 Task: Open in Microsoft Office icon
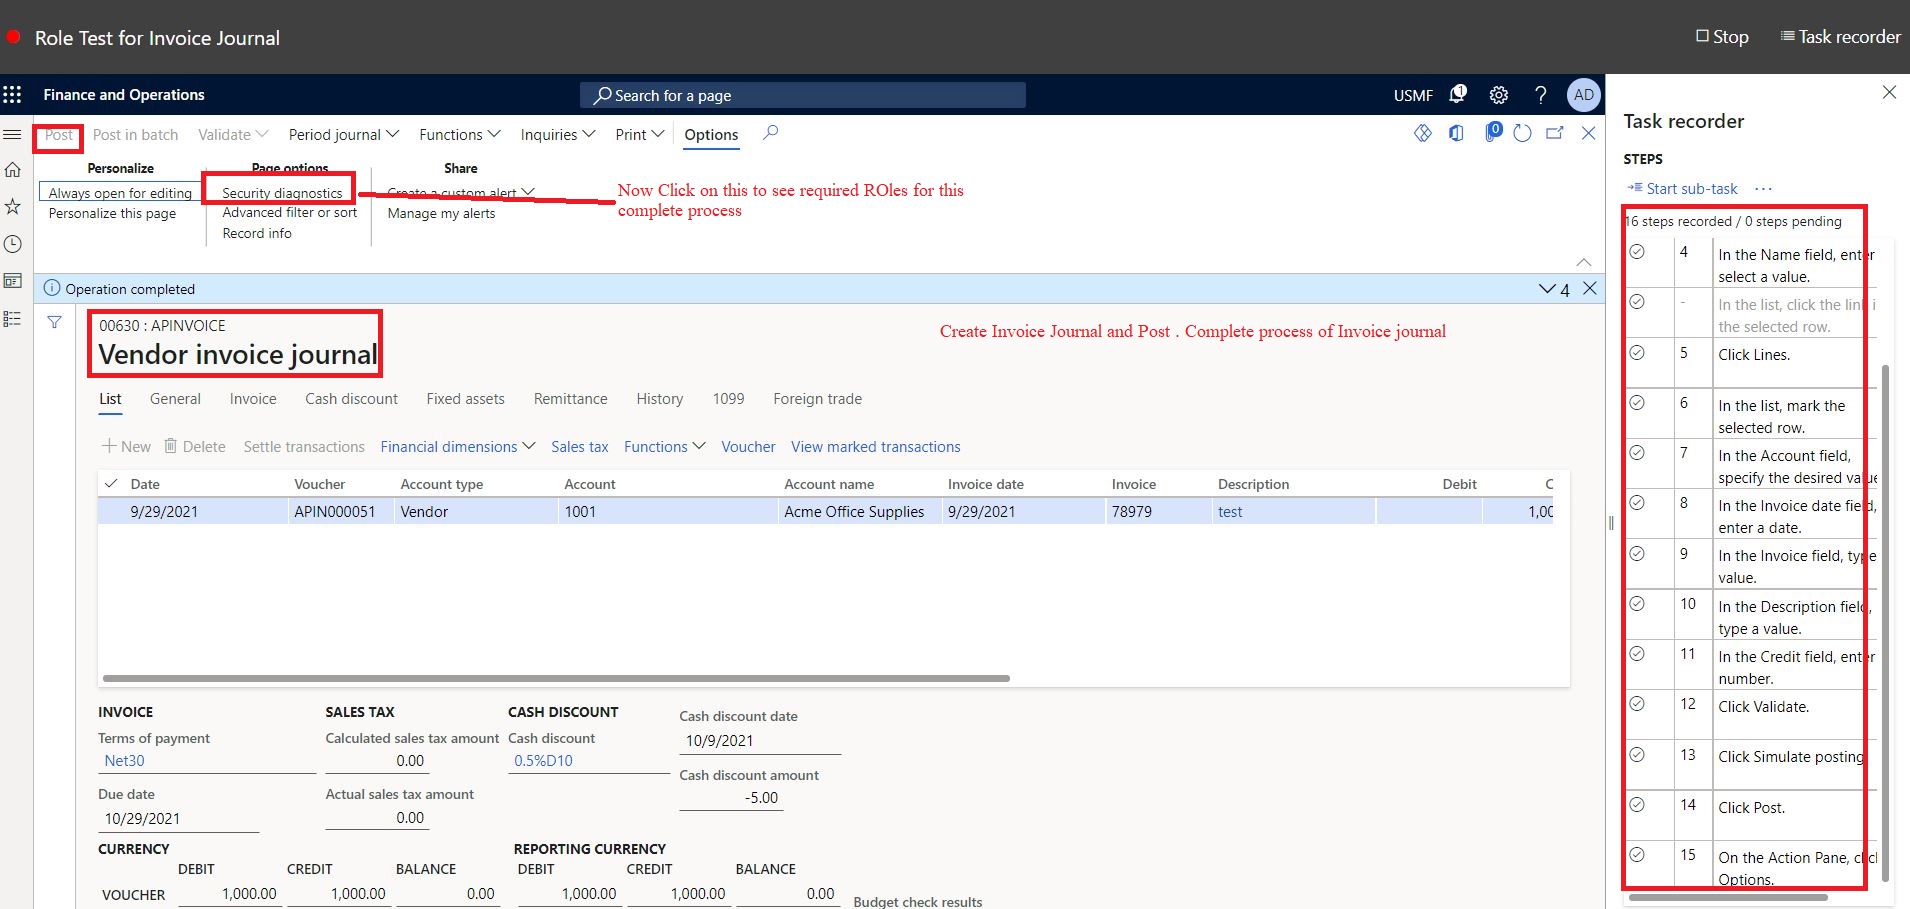coord(1456,133)
